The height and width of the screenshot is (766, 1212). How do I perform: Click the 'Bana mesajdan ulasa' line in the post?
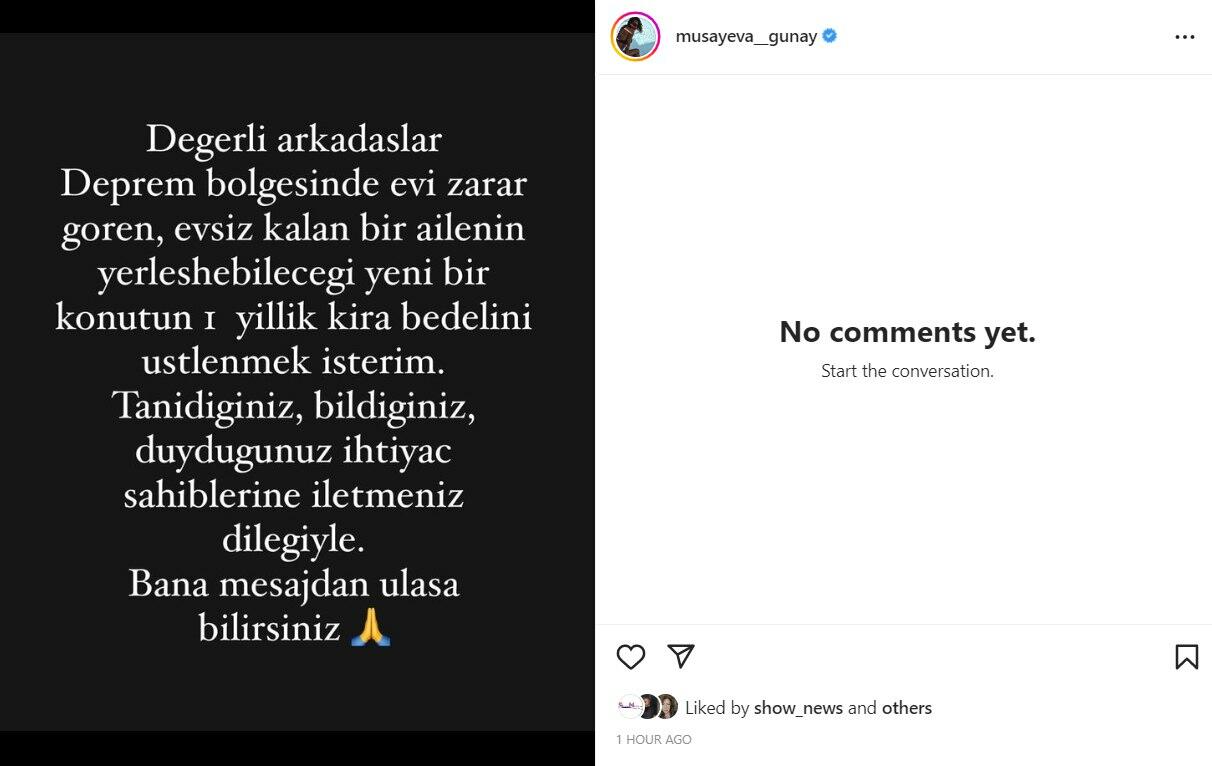point(294,584)
